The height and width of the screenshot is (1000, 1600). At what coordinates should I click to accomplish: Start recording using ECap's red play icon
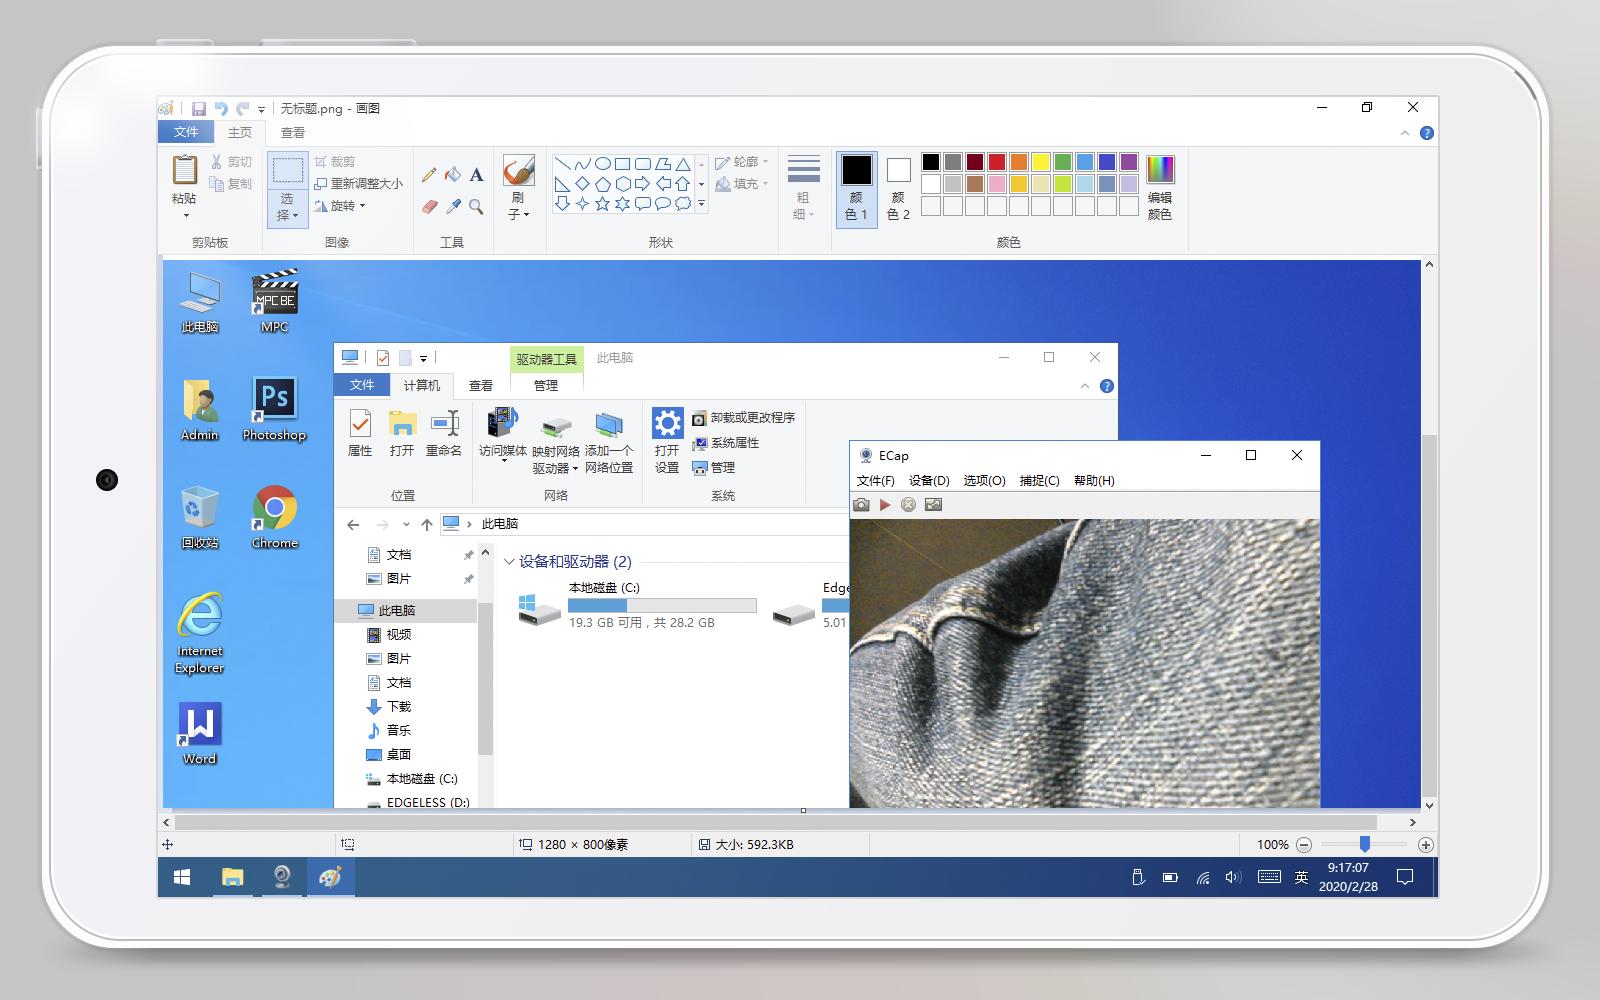pos(884,505)
